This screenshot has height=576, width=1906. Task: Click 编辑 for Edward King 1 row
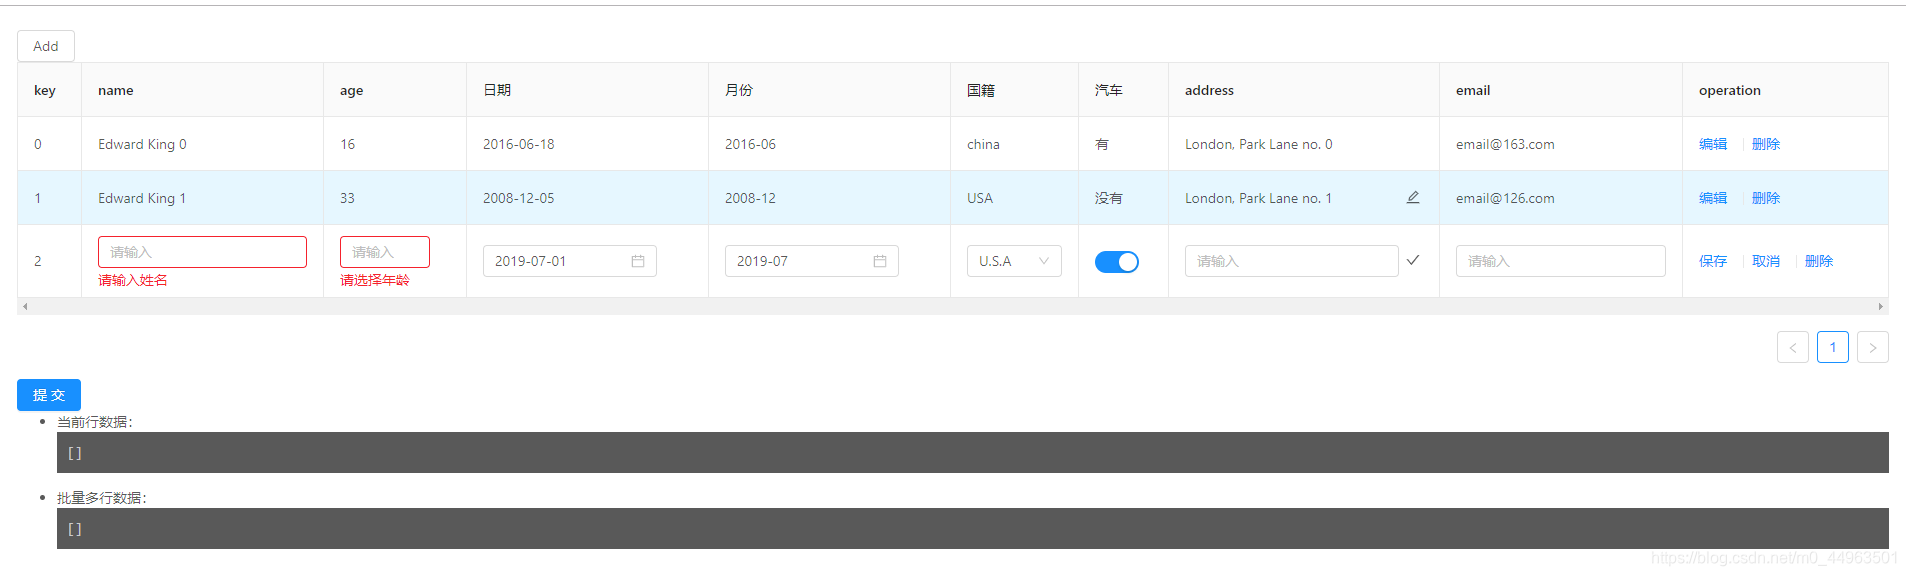coord(1713,198)
